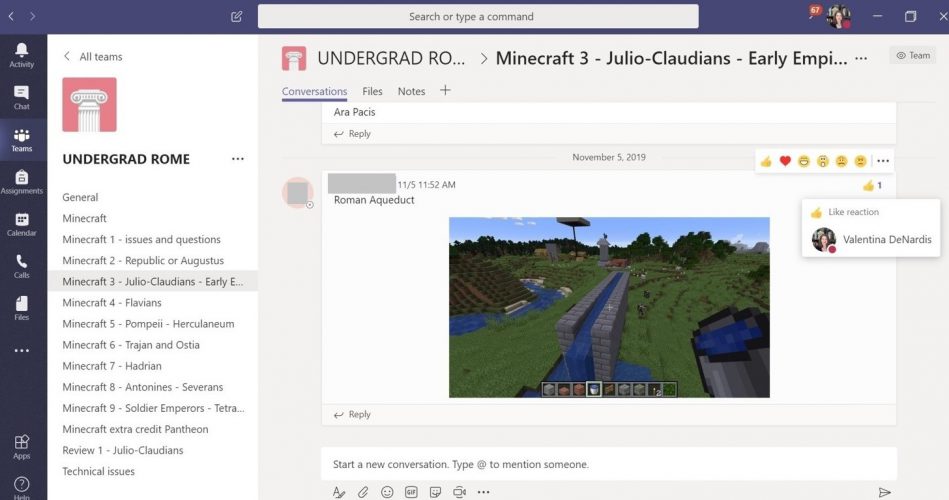The height and width of the screenshot is (500, 949).
Task: Click the Search or type a command box
Action: pyautogui.click(x=478, y=16)
